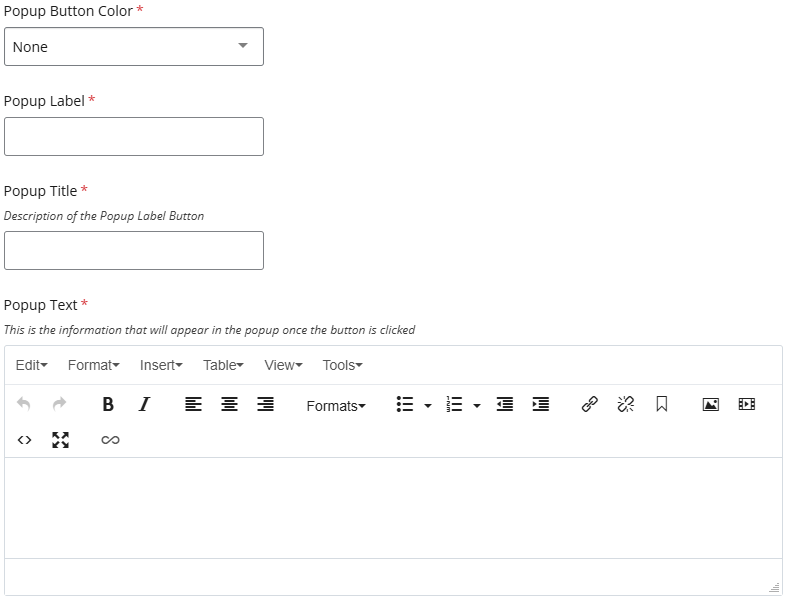Viewport: 785px width, 603px height.
Task: Toggle fullscreen editor mode
Action: click(60, 440)
